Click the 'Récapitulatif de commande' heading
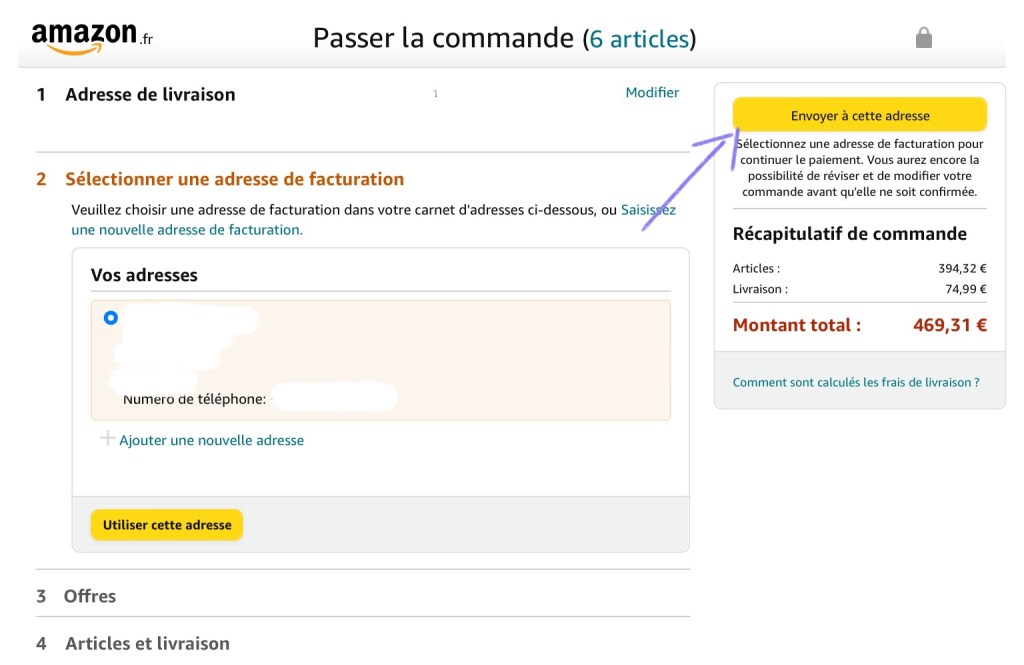 [849, 234]
